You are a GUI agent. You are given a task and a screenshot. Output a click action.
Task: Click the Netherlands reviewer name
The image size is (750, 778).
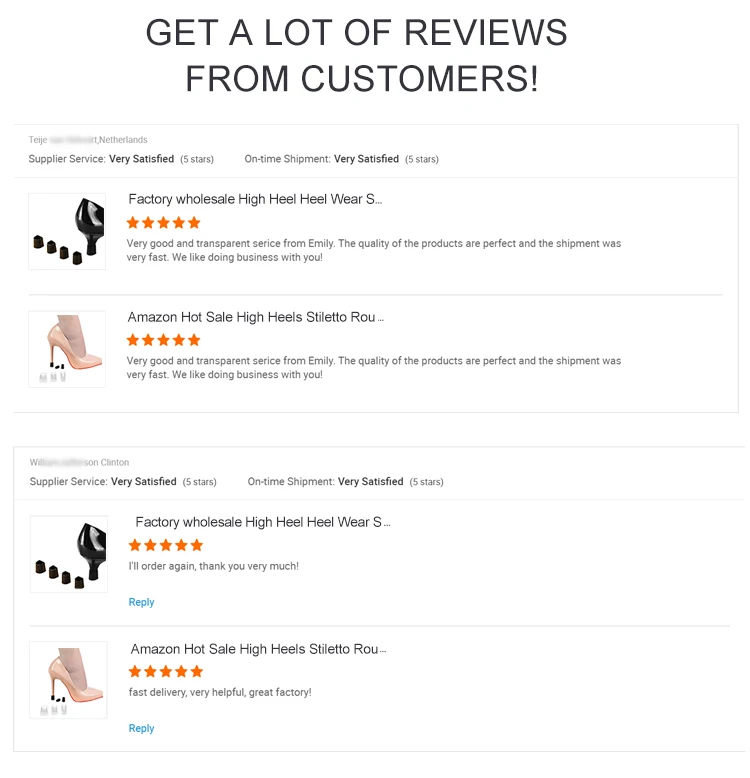(88, 140)
